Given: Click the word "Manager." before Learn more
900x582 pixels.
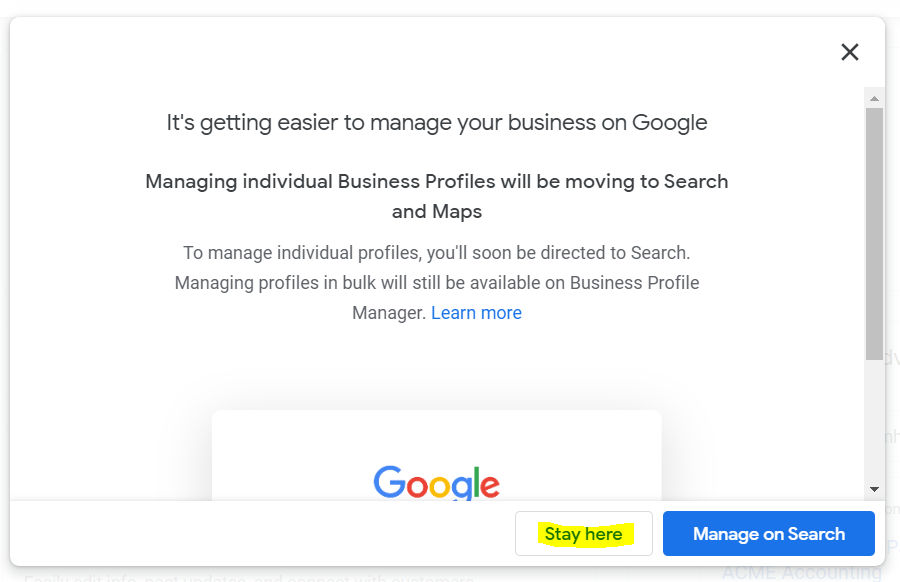Looking at the screenshot, I should point(389,313).
